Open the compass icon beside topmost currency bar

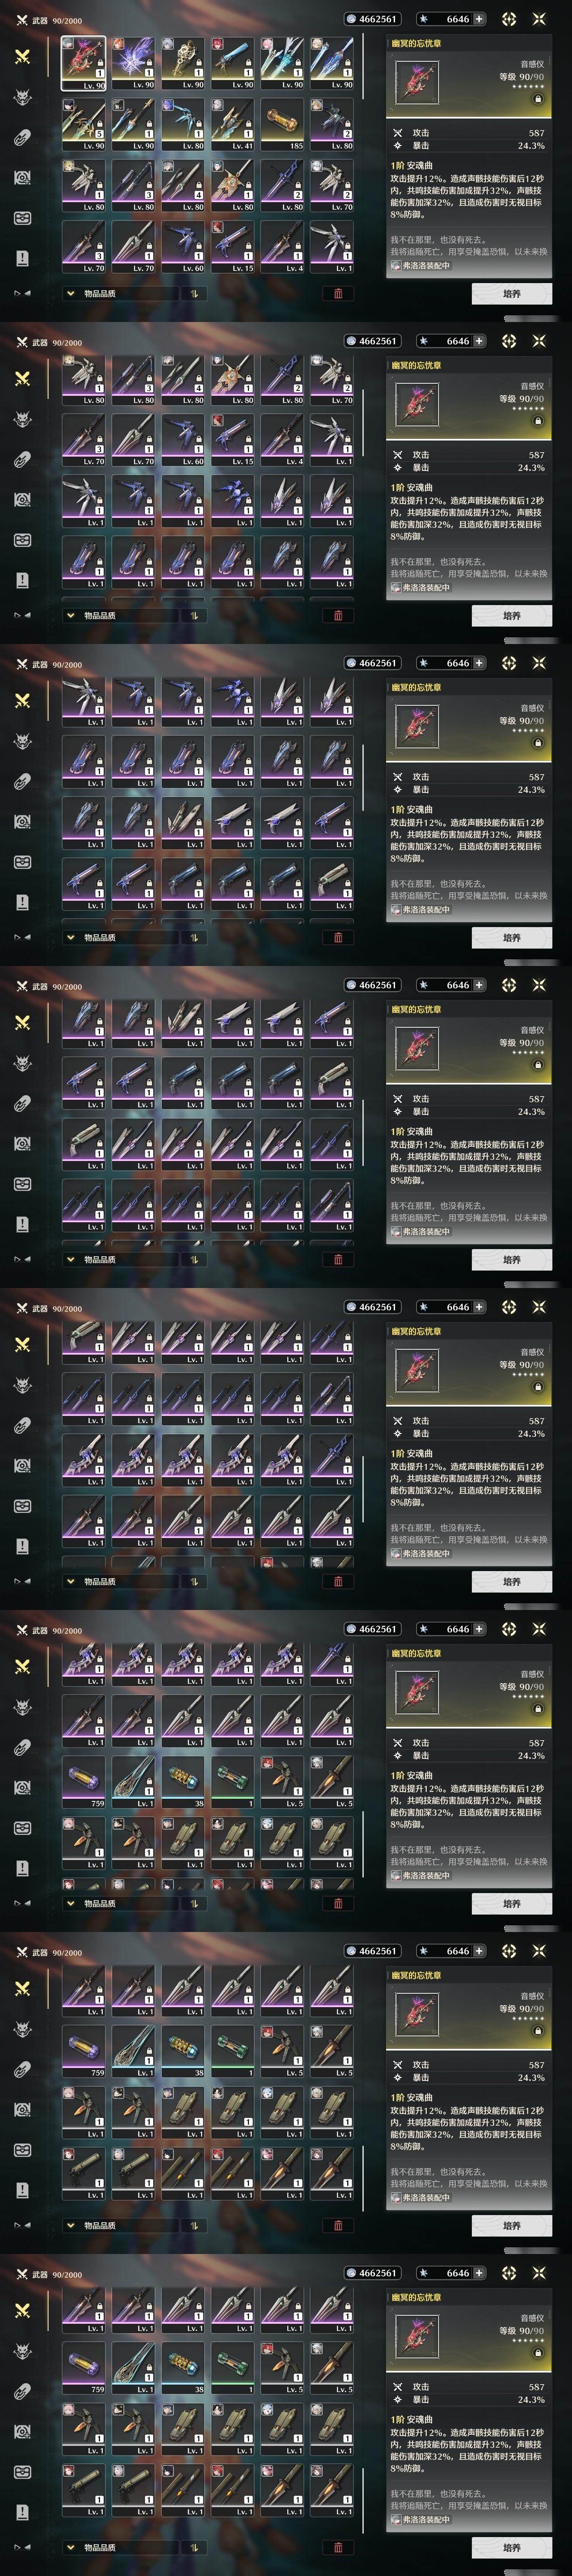(x=509, y=19)
